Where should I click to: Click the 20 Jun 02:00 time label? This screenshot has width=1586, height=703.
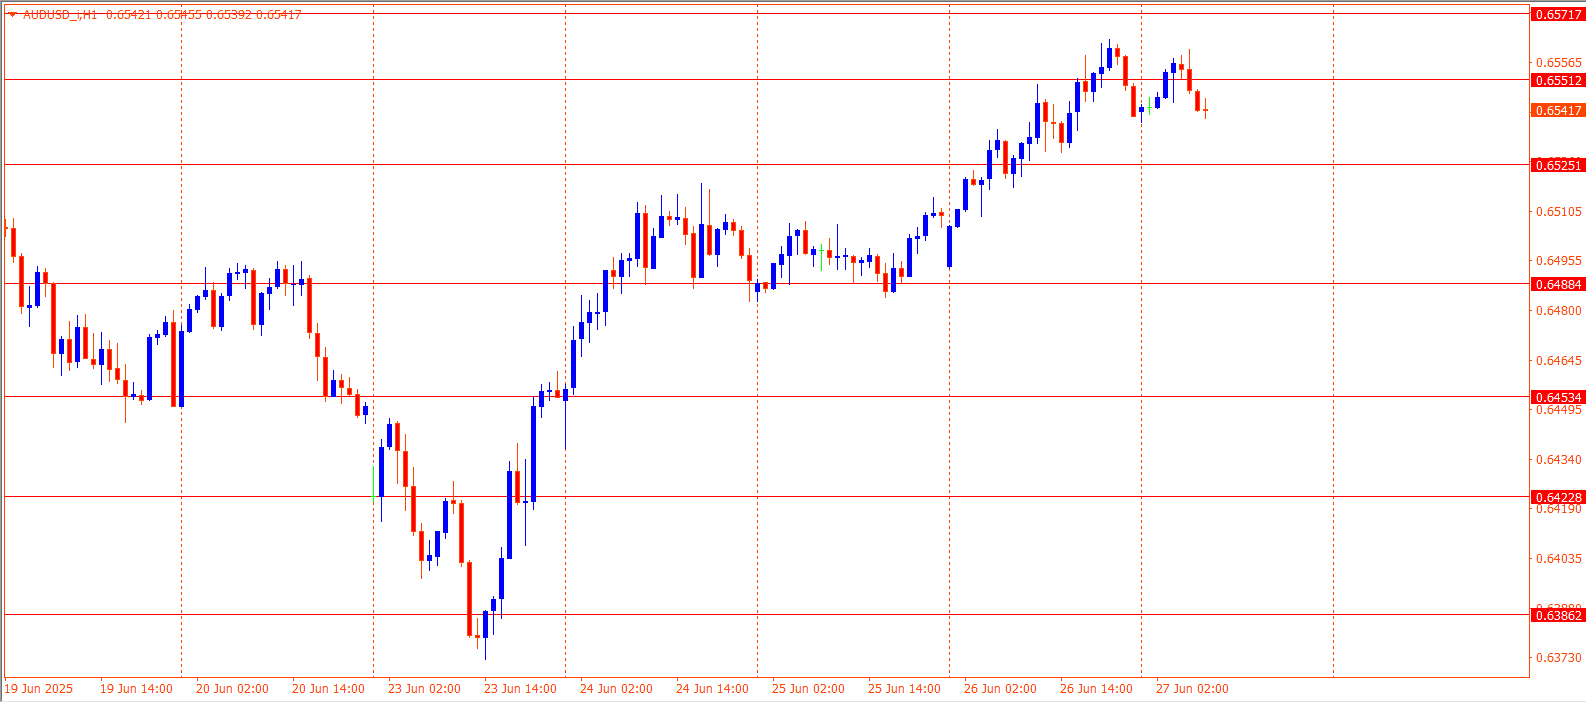point(232,688)
